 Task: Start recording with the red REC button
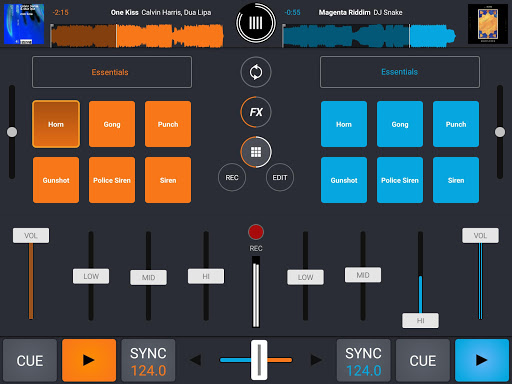pyautogui.click(x=256, y=232)
